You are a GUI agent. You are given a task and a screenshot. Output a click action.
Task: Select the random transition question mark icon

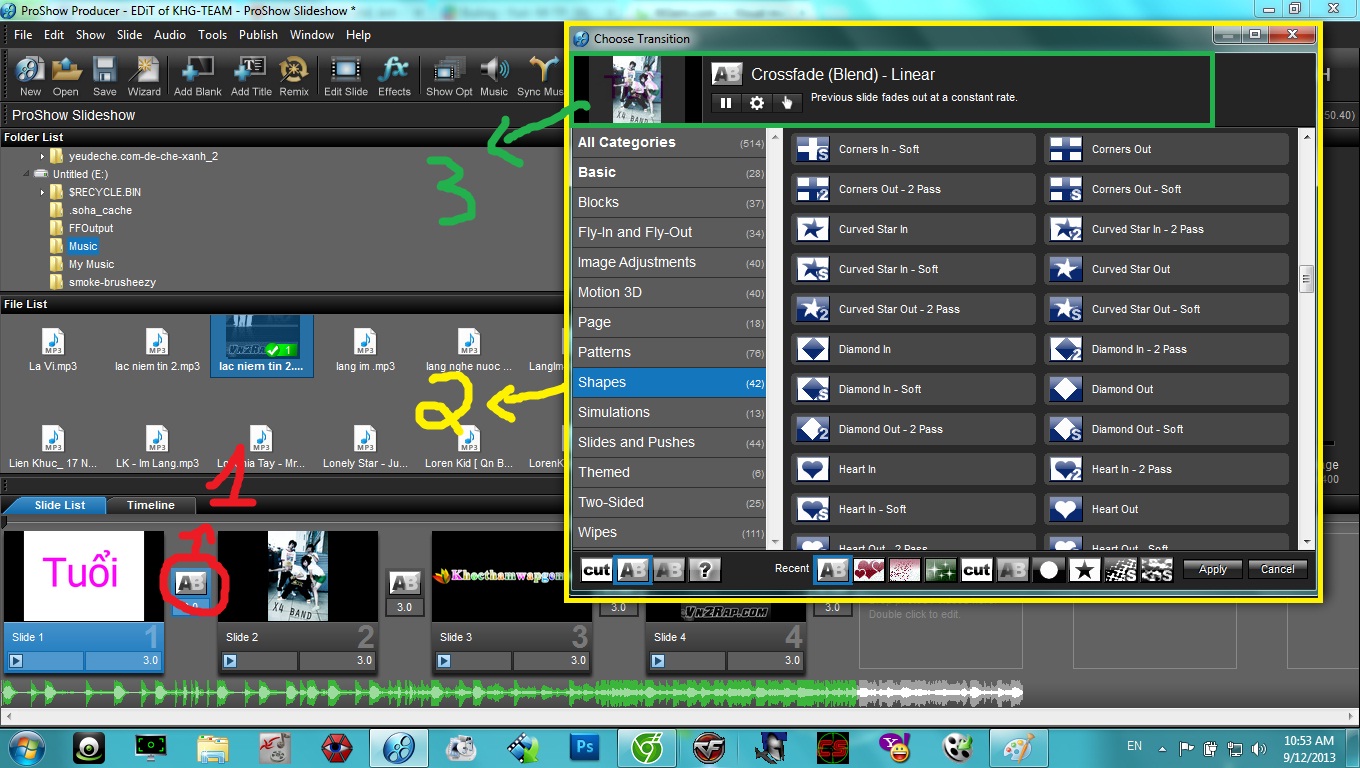(705, 570)
